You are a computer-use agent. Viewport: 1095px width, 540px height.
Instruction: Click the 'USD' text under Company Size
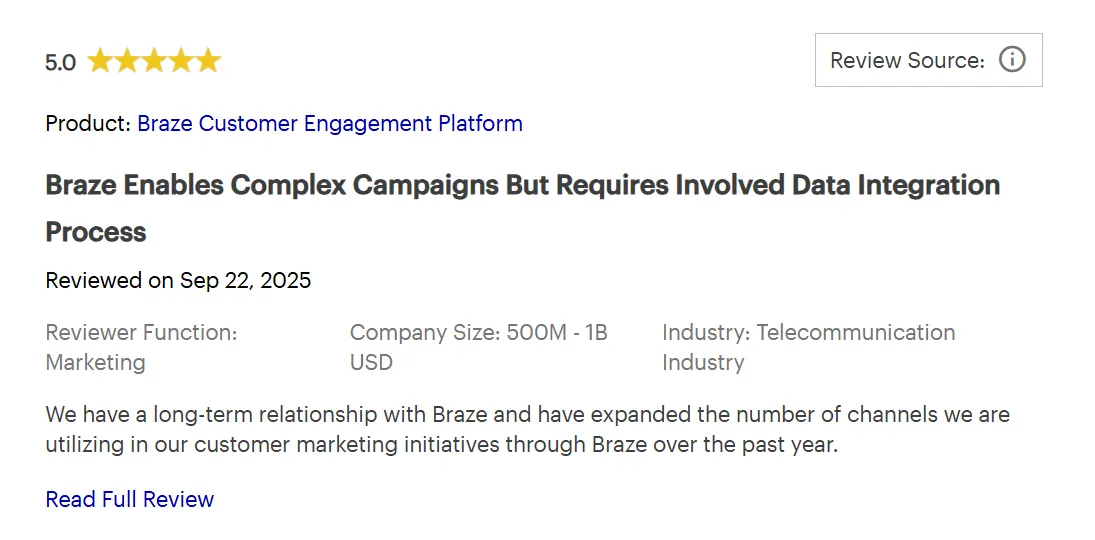pos(371,362)
